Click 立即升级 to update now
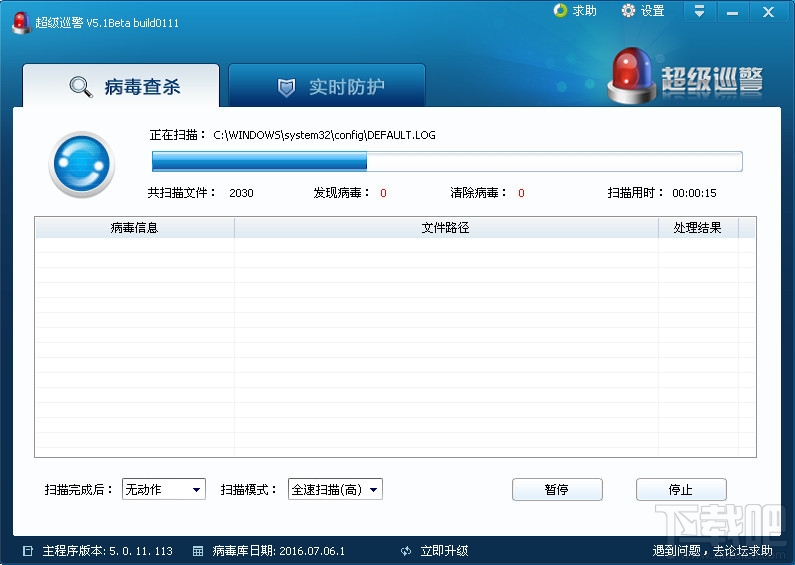 (444, 551)
